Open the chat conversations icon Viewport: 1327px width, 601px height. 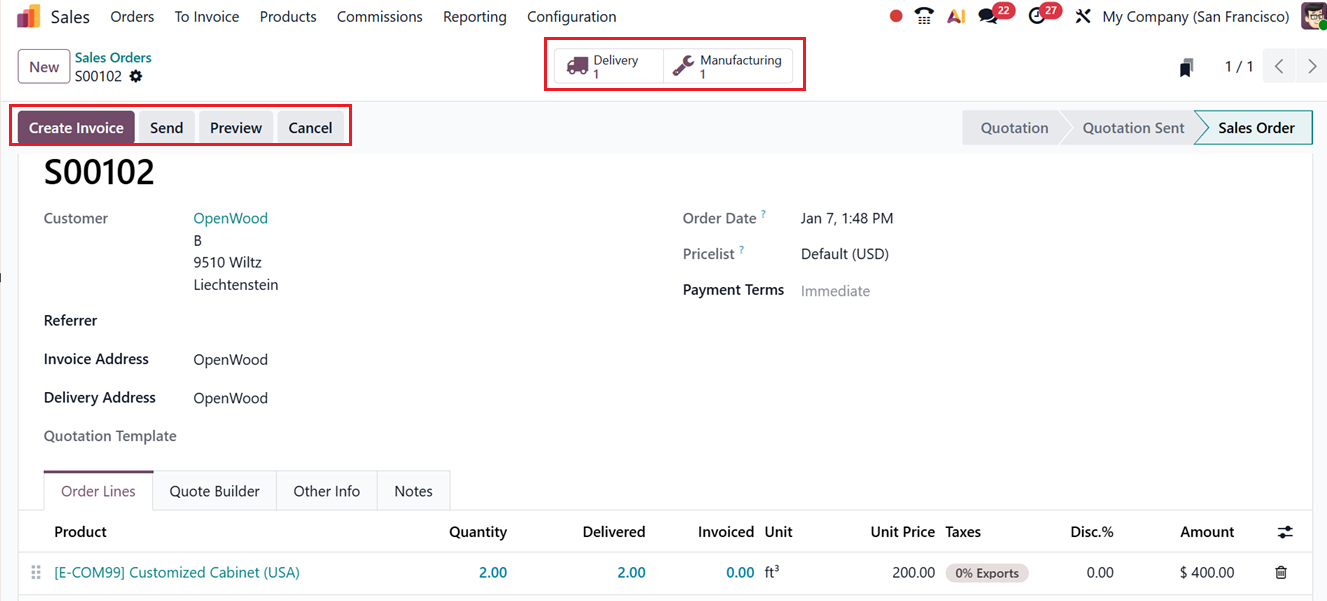click(989, 16)
